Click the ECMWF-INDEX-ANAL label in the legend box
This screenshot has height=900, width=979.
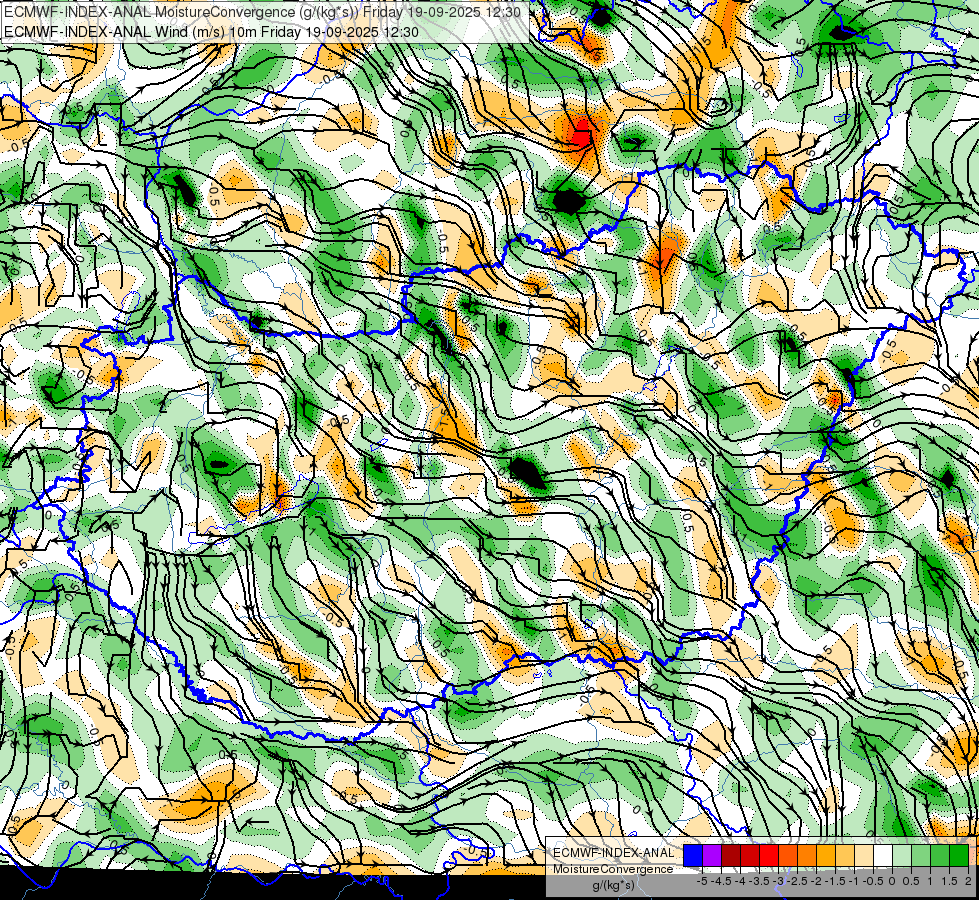coord(614,853)
